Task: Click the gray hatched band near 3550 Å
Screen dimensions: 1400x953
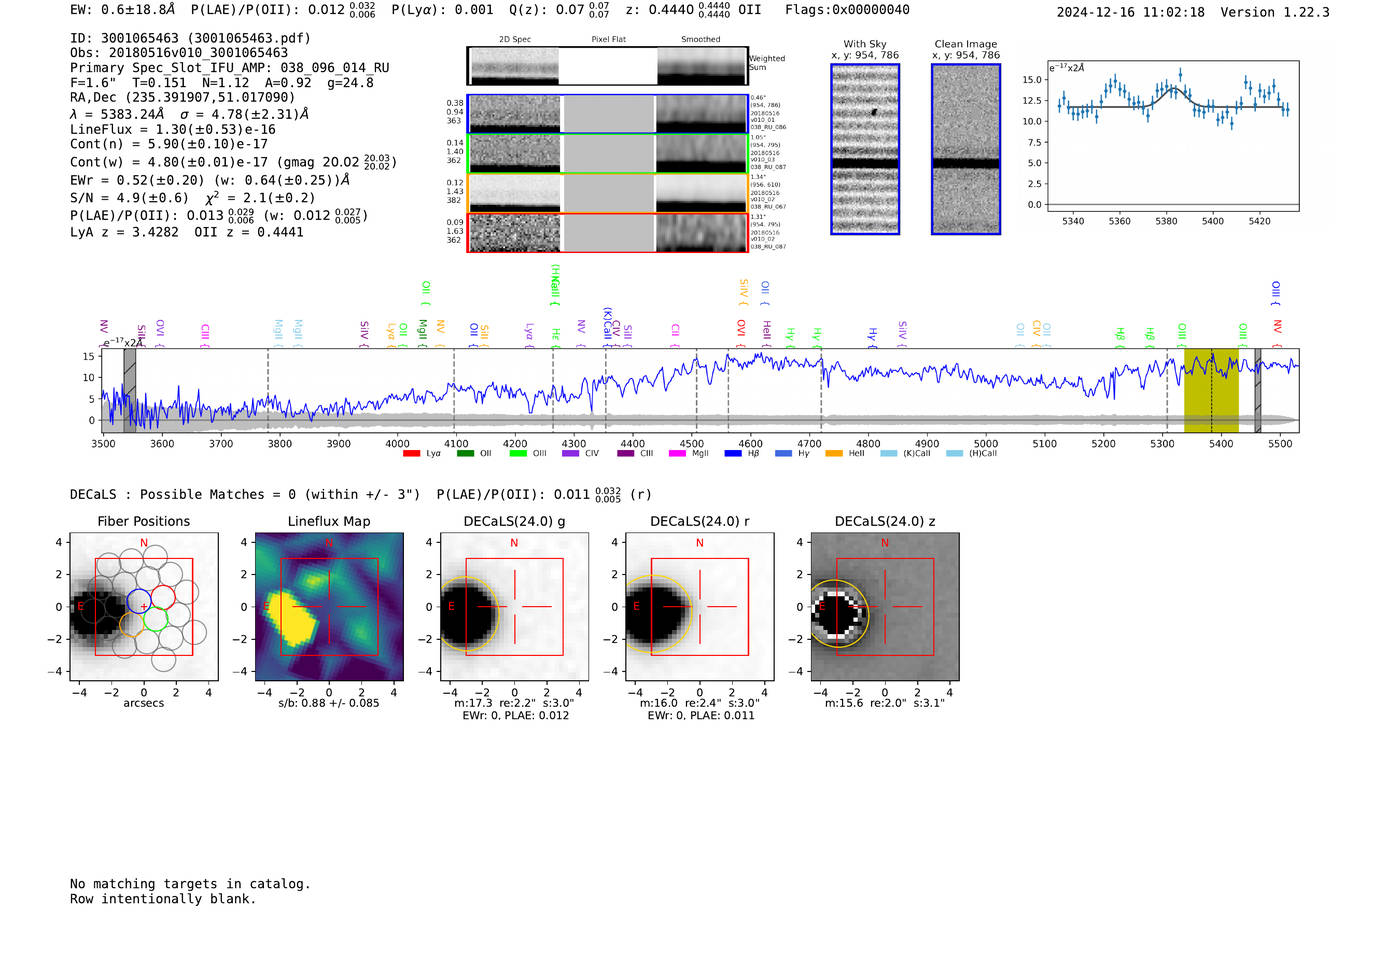Action: 129,391
